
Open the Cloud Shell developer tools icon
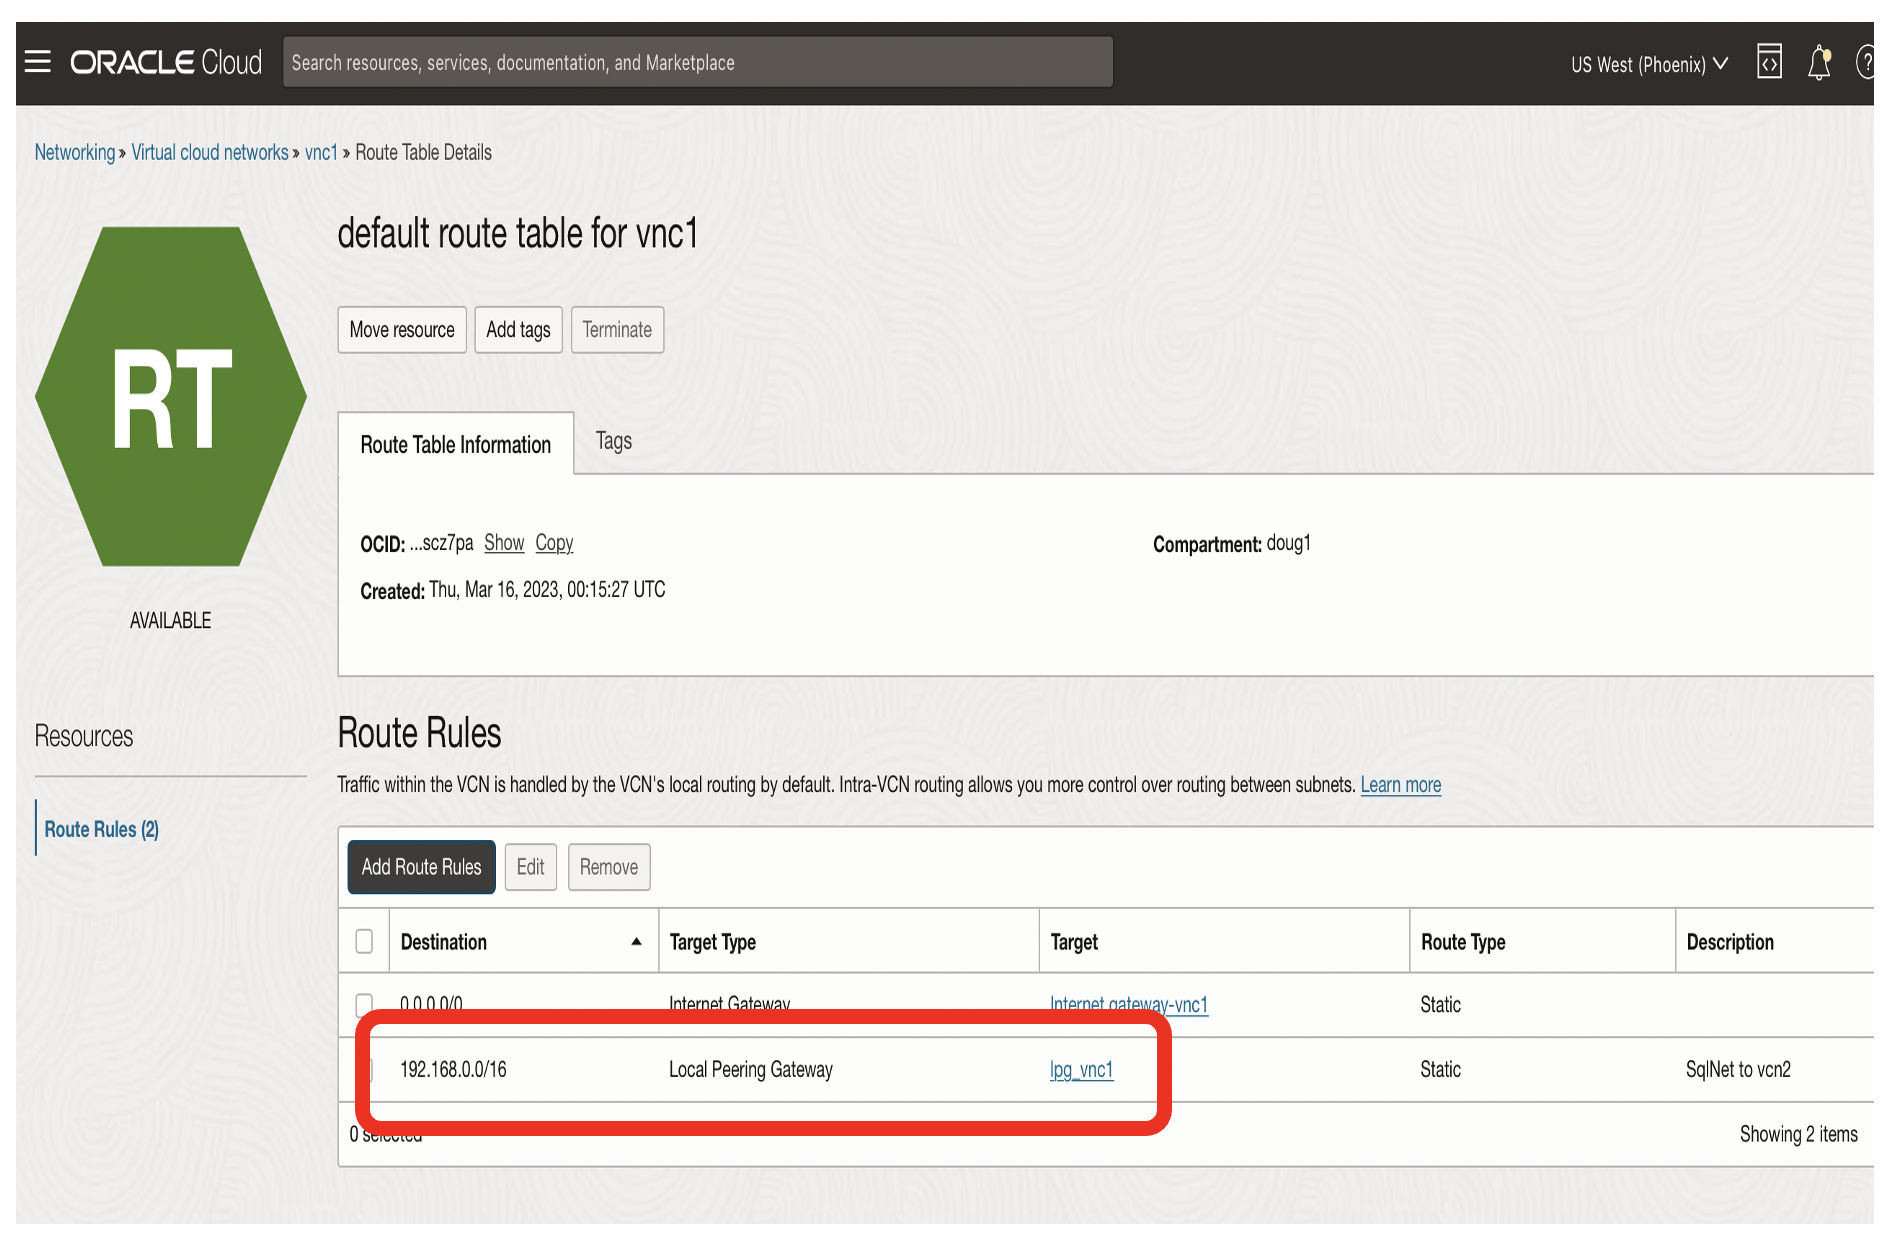pyautogui.click(x=1769, y=62)
